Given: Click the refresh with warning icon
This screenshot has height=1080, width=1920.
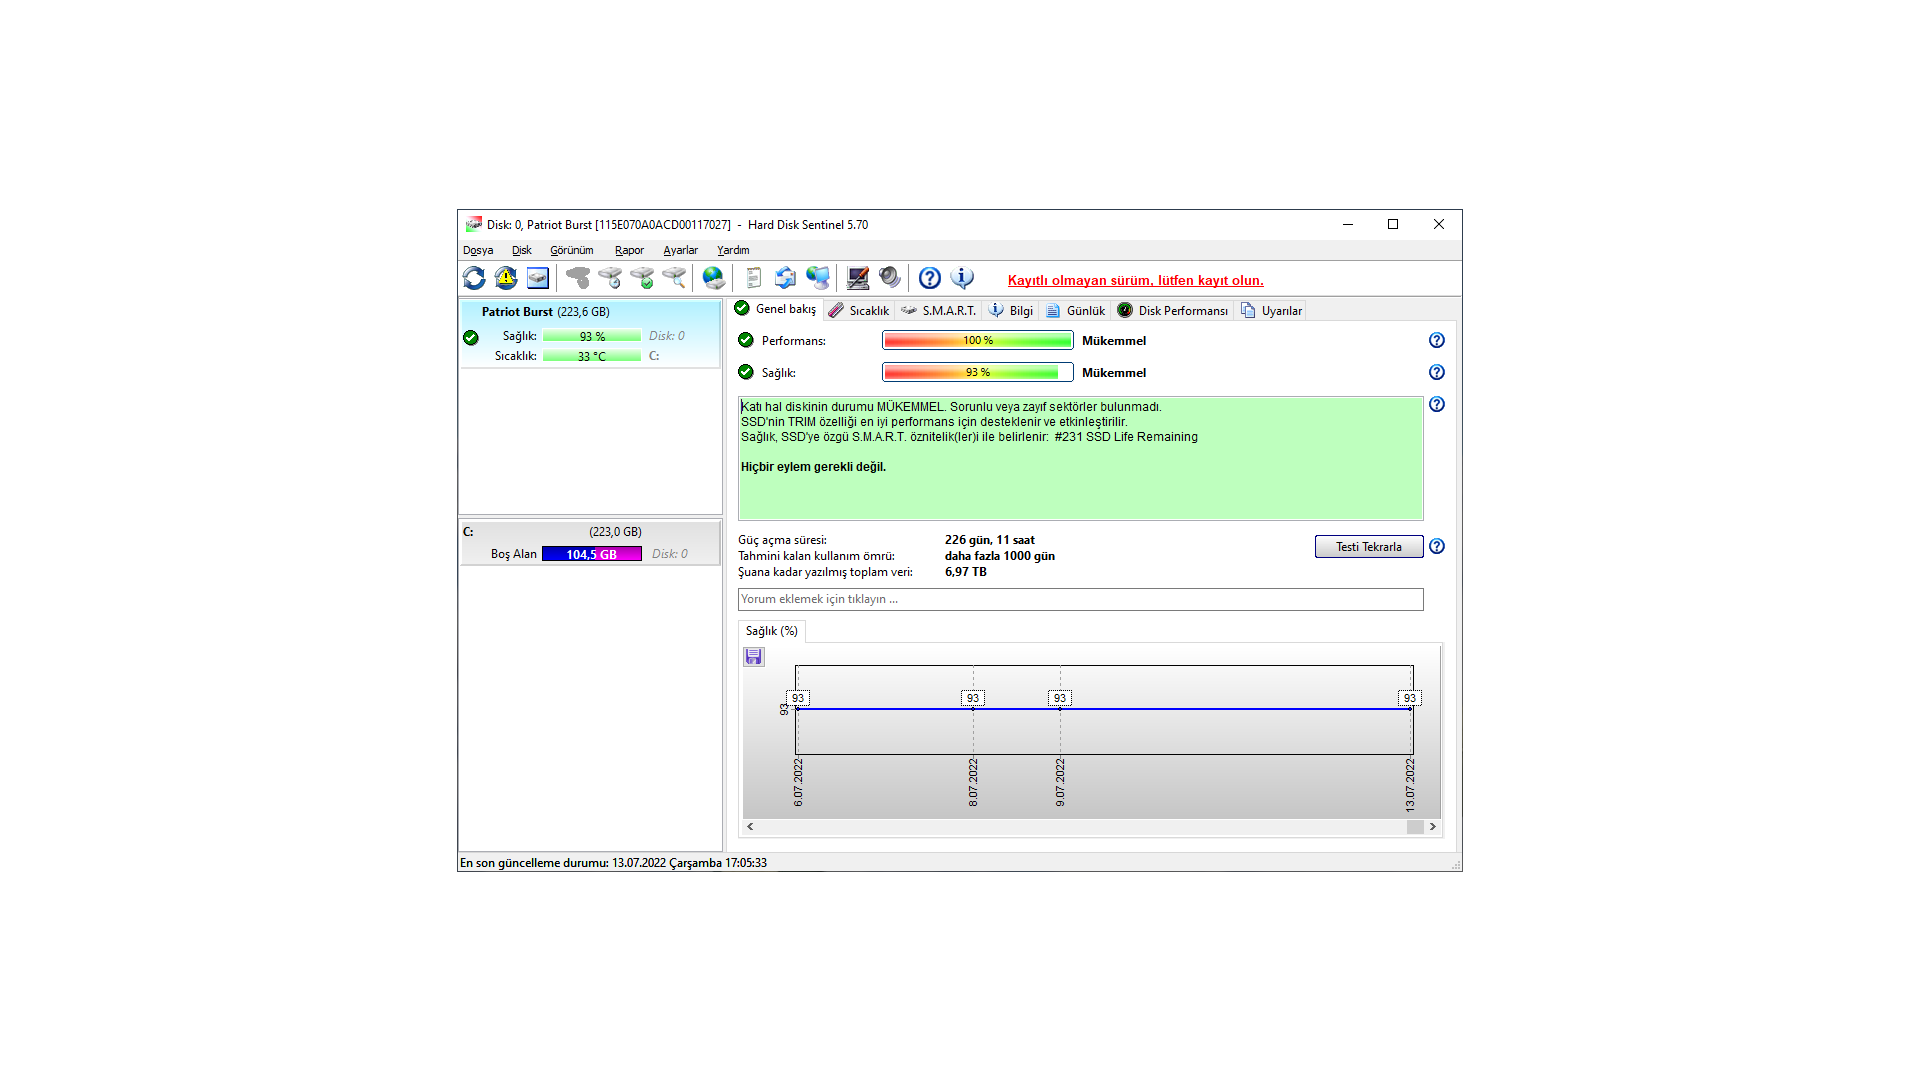Looking at the screenshot, I should coord(506,278).
